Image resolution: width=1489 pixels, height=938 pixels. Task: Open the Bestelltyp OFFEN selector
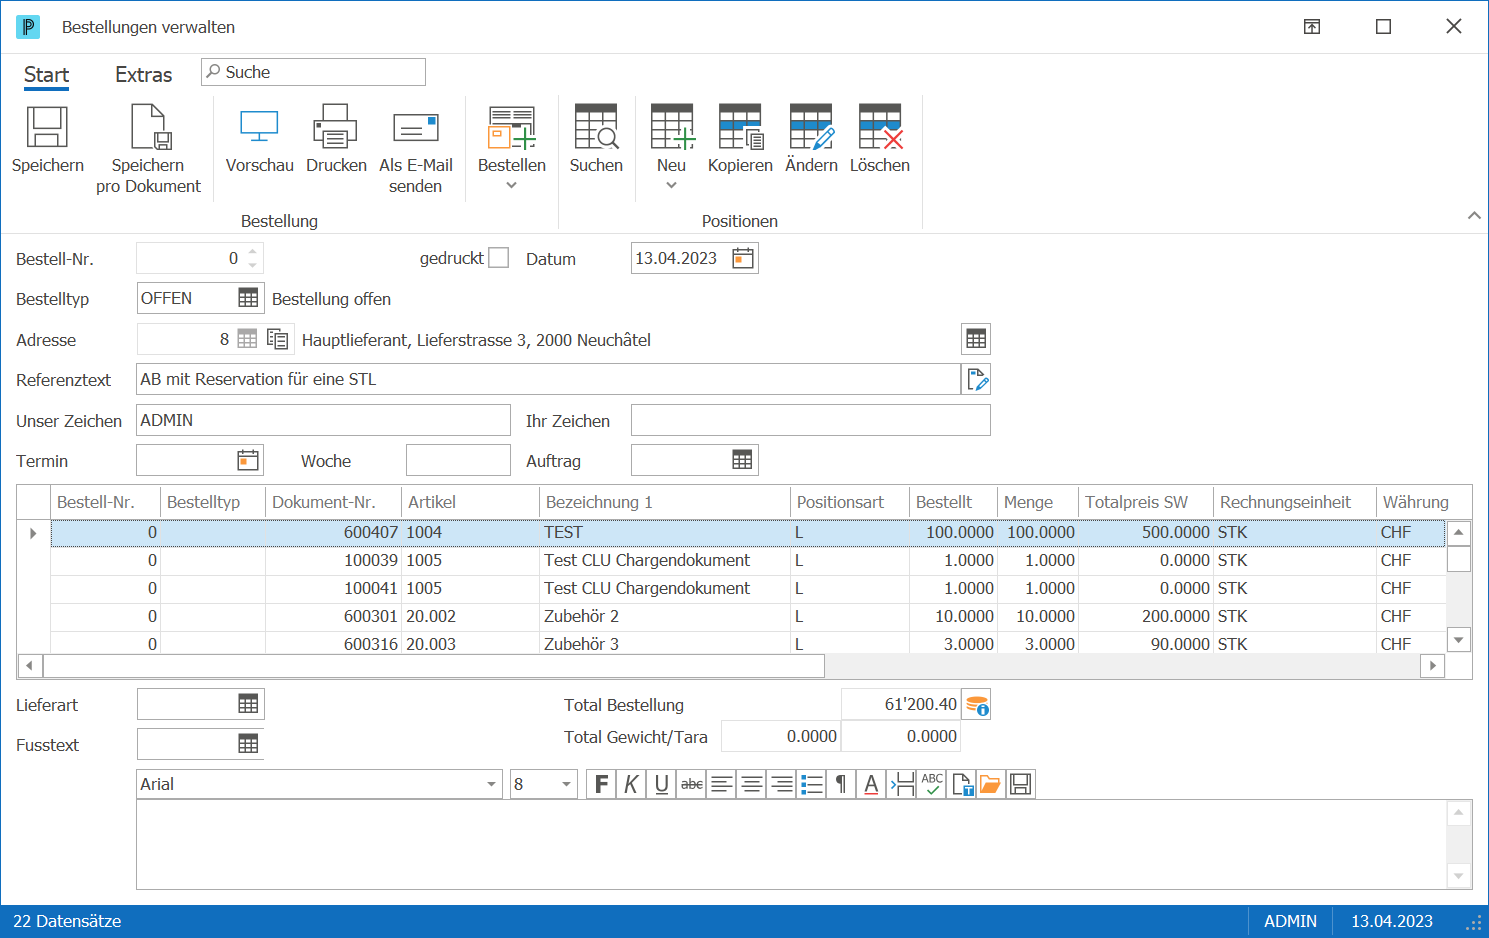tap(248, 298)
